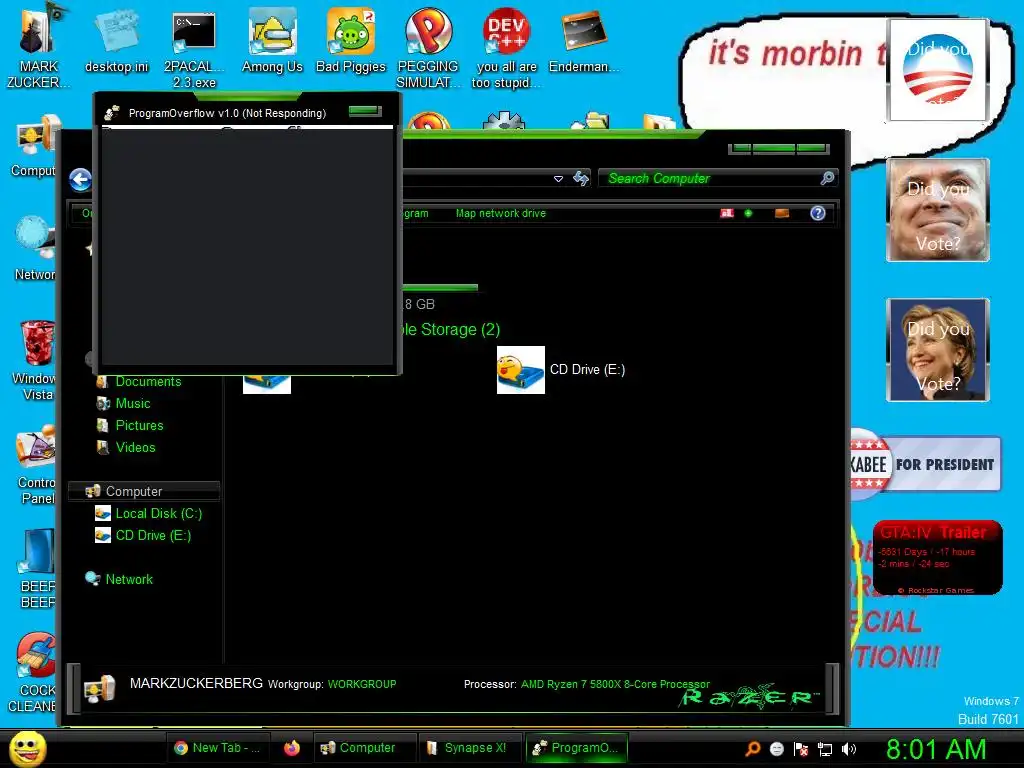Image resolution: width=1024 pixels, height=768 pixels.
Task: Open the MARK ZUCKER desktop icon
Action: click(38, 46)
